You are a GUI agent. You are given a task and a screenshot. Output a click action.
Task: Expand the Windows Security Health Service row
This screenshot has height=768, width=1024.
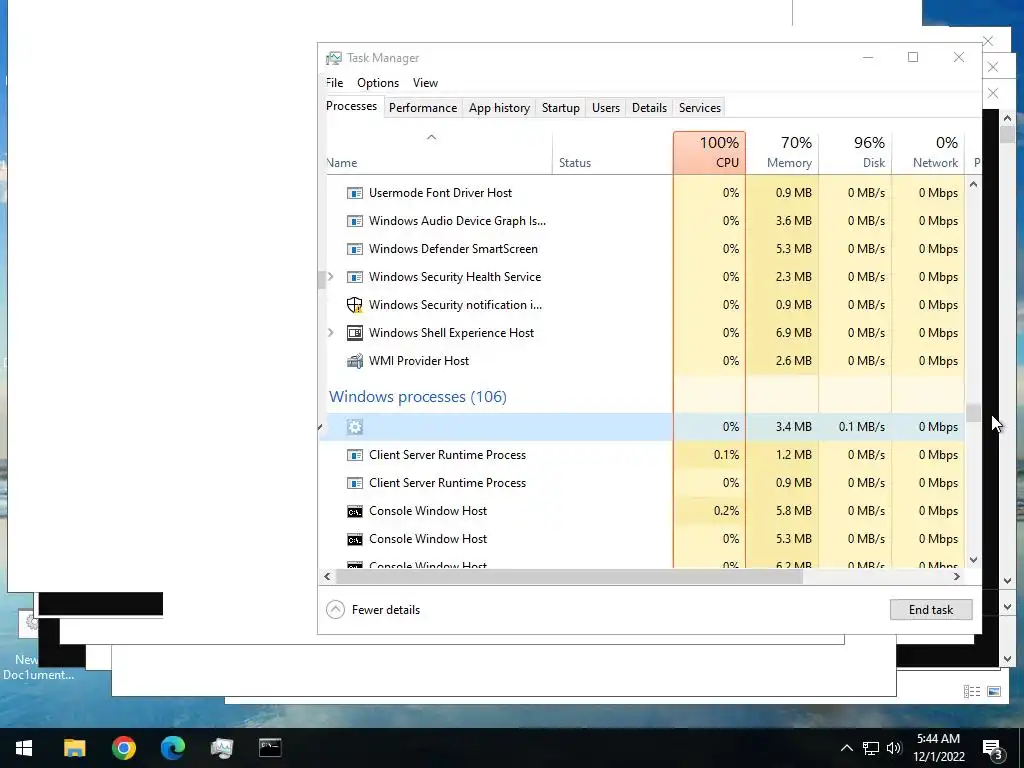tap(331, 277)
